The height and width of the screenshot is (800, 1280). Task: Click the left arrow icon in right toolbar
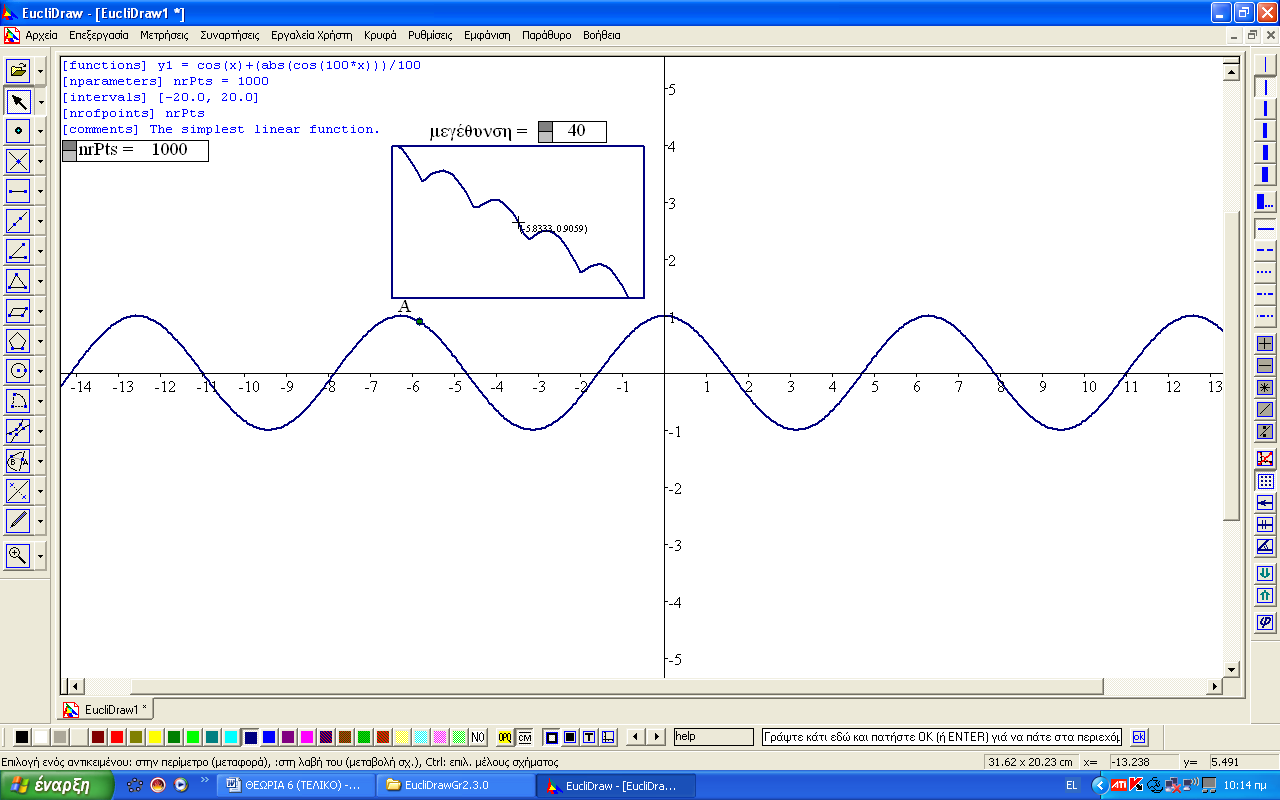[1265, 502]
